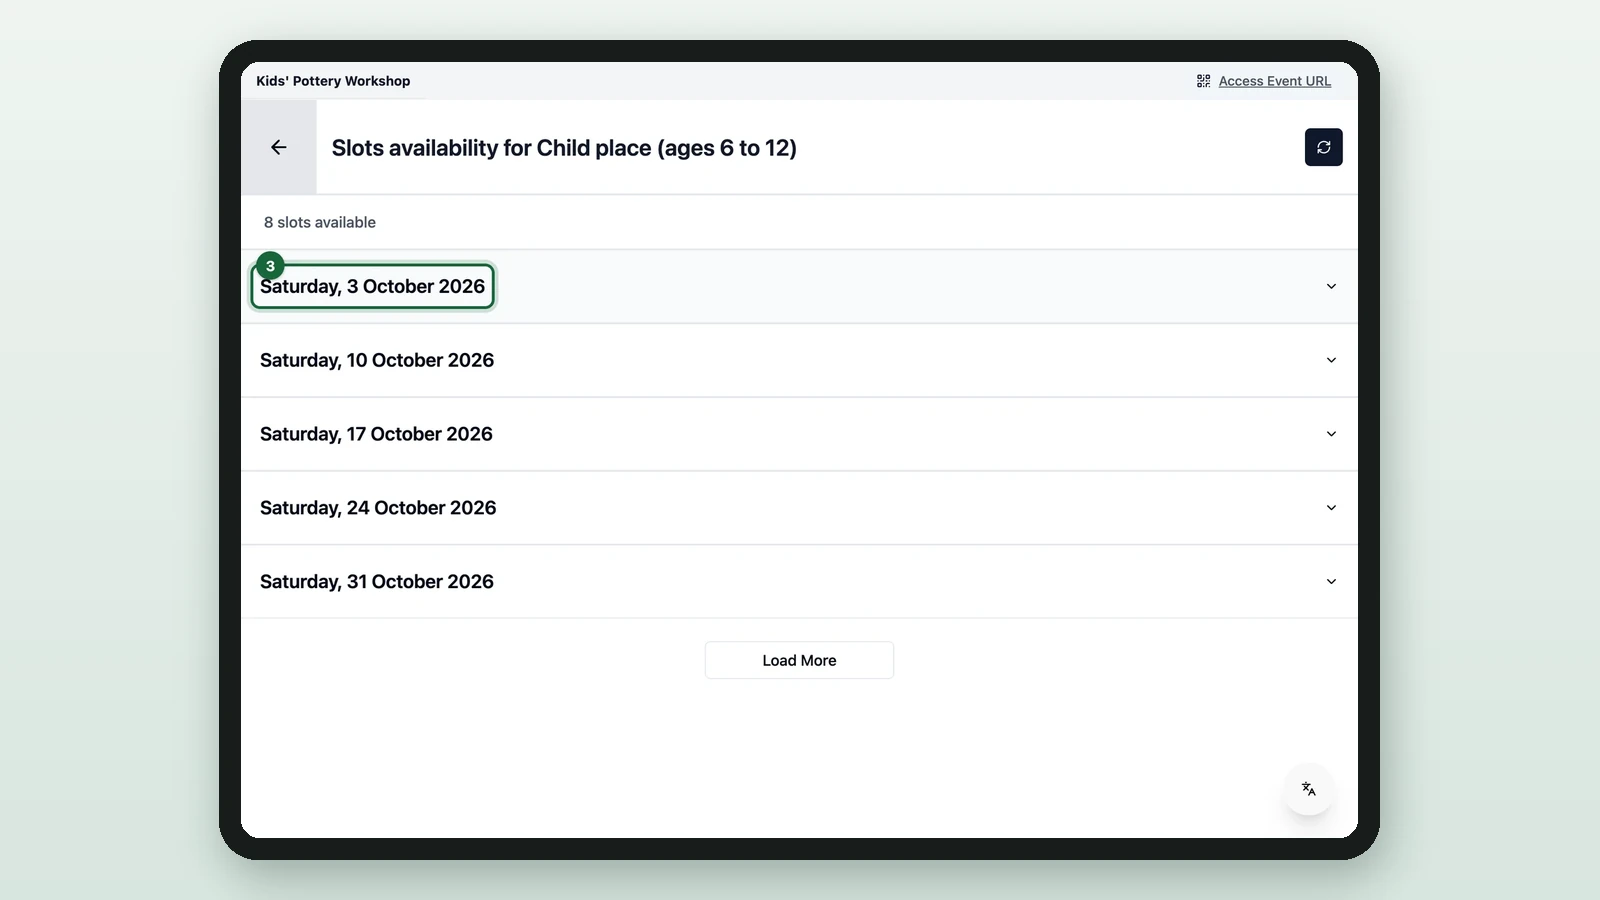Click the QR code icon beside Access Event URL

click(x=1204, y=81)
